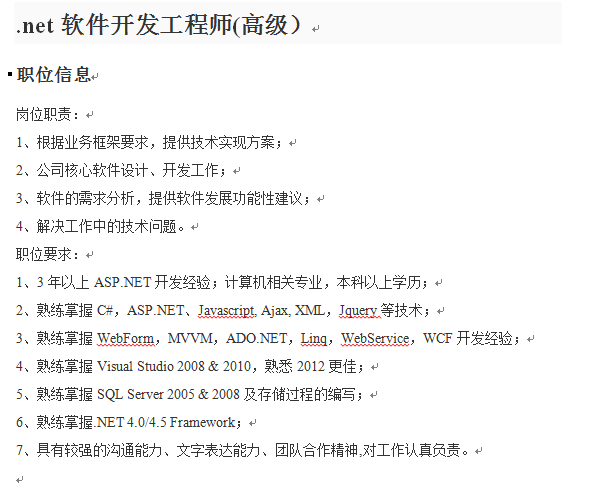Click line 2、公司核心软件设计、开发工作

coord(121,171)
